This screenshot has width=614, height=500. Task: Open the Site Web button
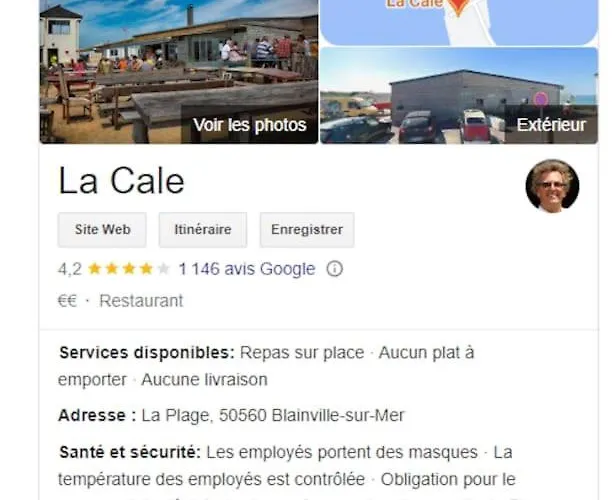(102, 230)
